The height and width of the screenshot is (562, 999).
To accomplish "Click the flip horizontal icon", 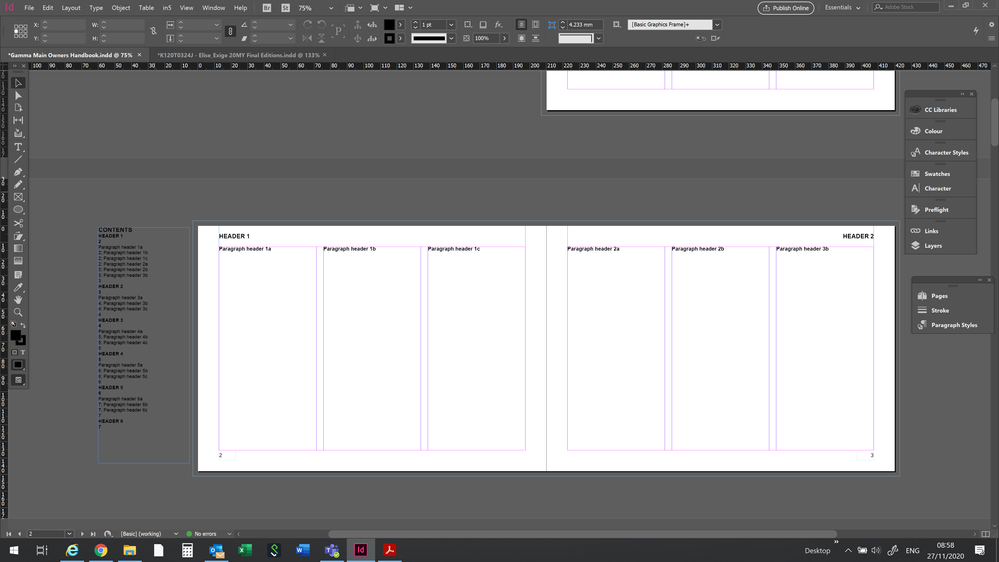I will click(308, 38).
